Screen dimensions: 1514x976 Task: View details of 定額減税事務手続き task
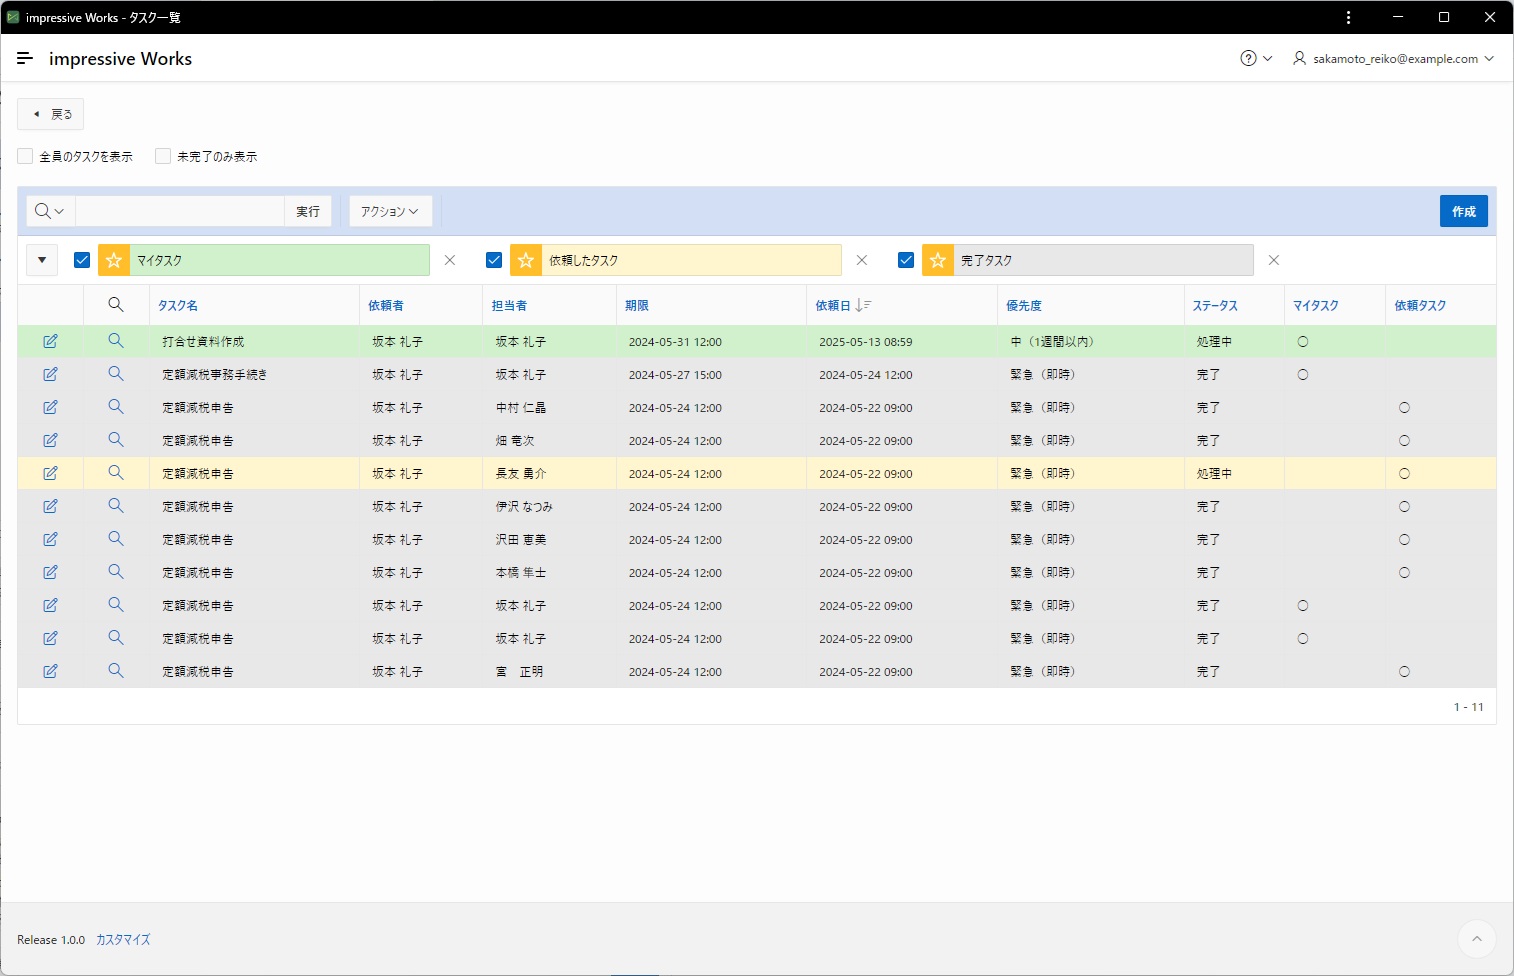(x=116, y=374)
